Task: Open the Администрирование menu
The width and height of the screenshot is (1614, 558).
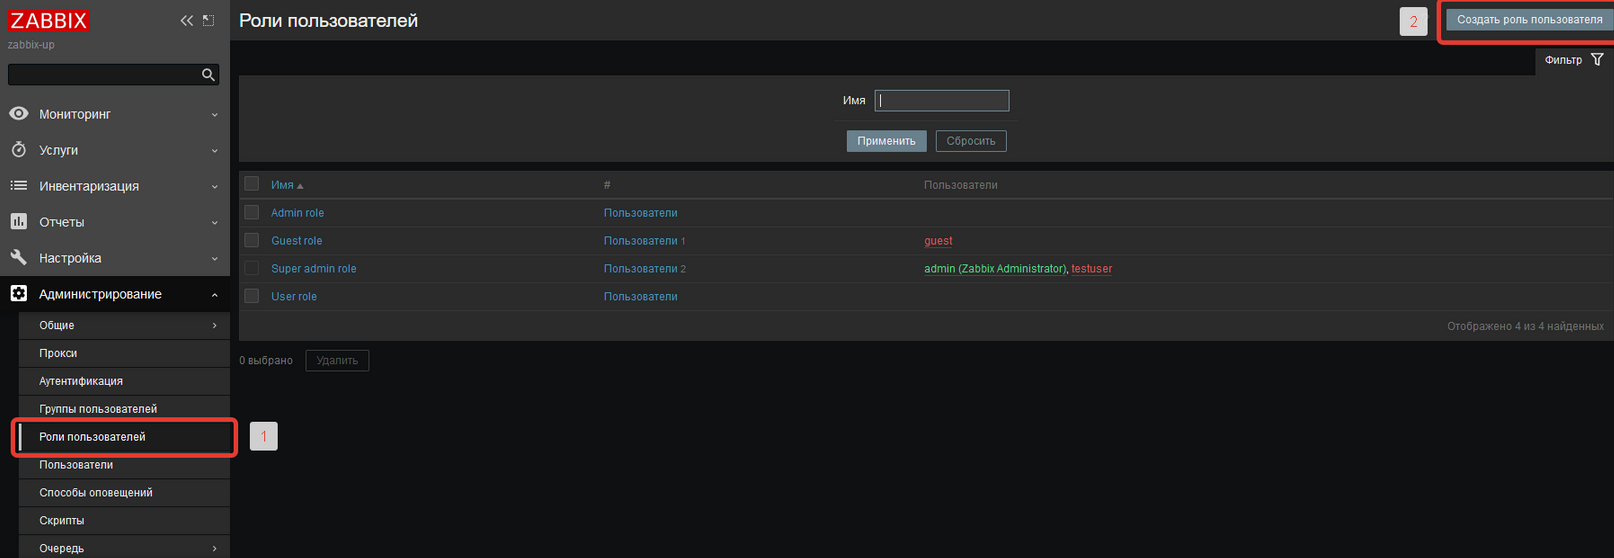Action: 115,294
